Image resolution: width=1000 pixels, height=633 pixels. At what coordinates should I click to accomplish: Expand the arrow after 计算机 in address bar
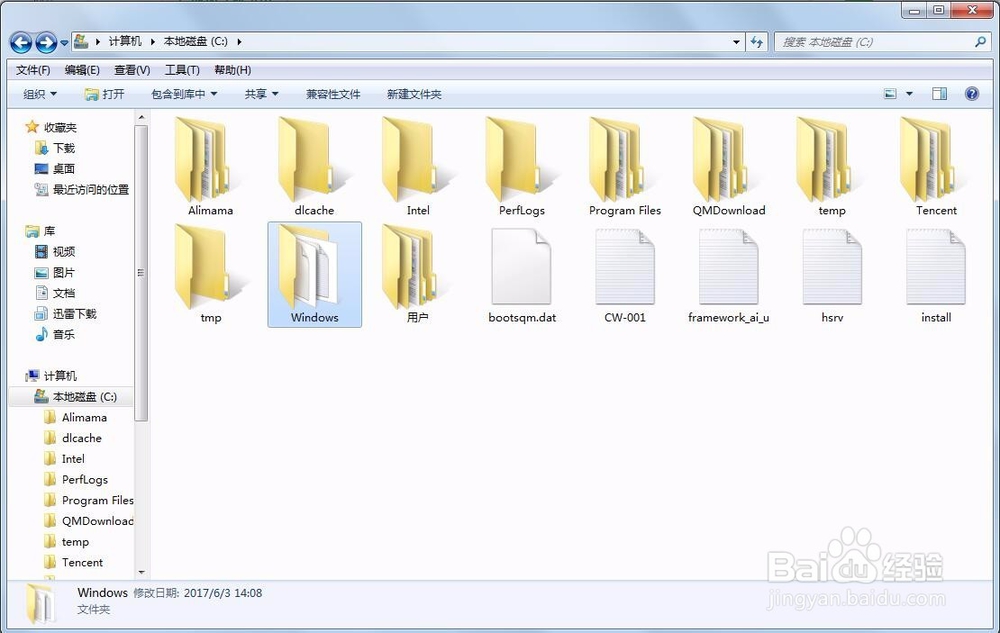tap(153, 41)
